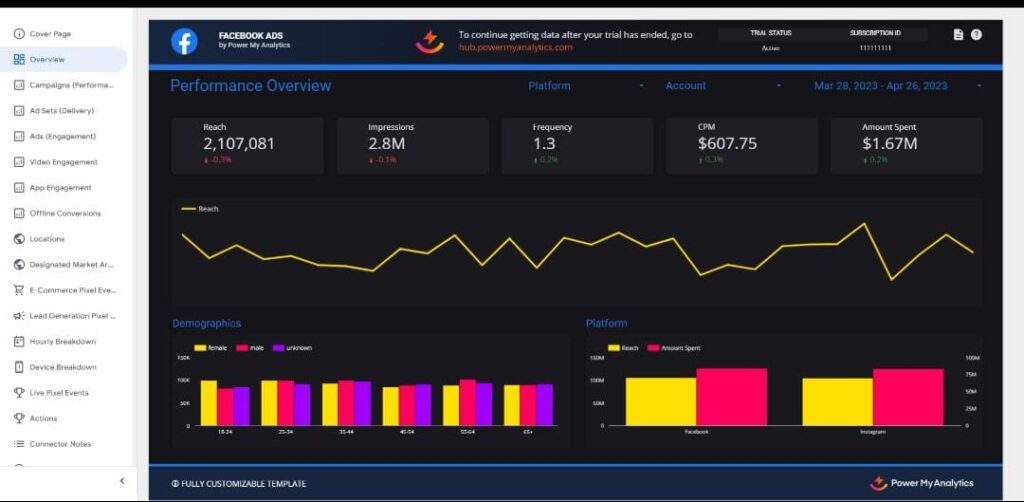Click the Trial Status Active value
The height and width of the screenshot is (502, 1024).
tap(771, 48)
